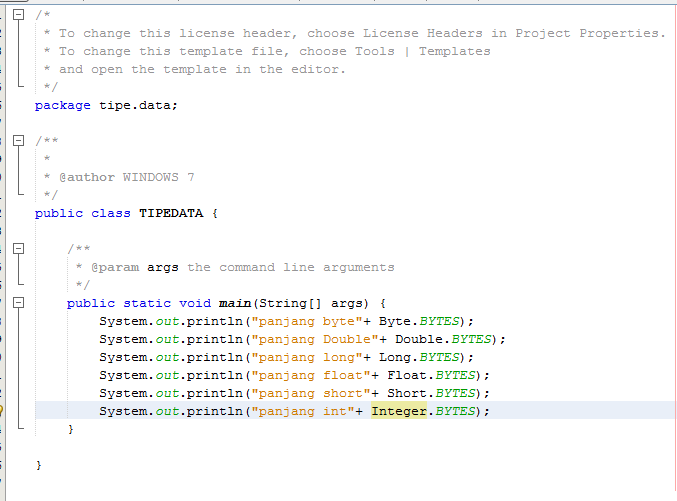This screenshot has height=501, width=677.
Task: Click the "panjang short" string literal
Action: coord(311,393)
